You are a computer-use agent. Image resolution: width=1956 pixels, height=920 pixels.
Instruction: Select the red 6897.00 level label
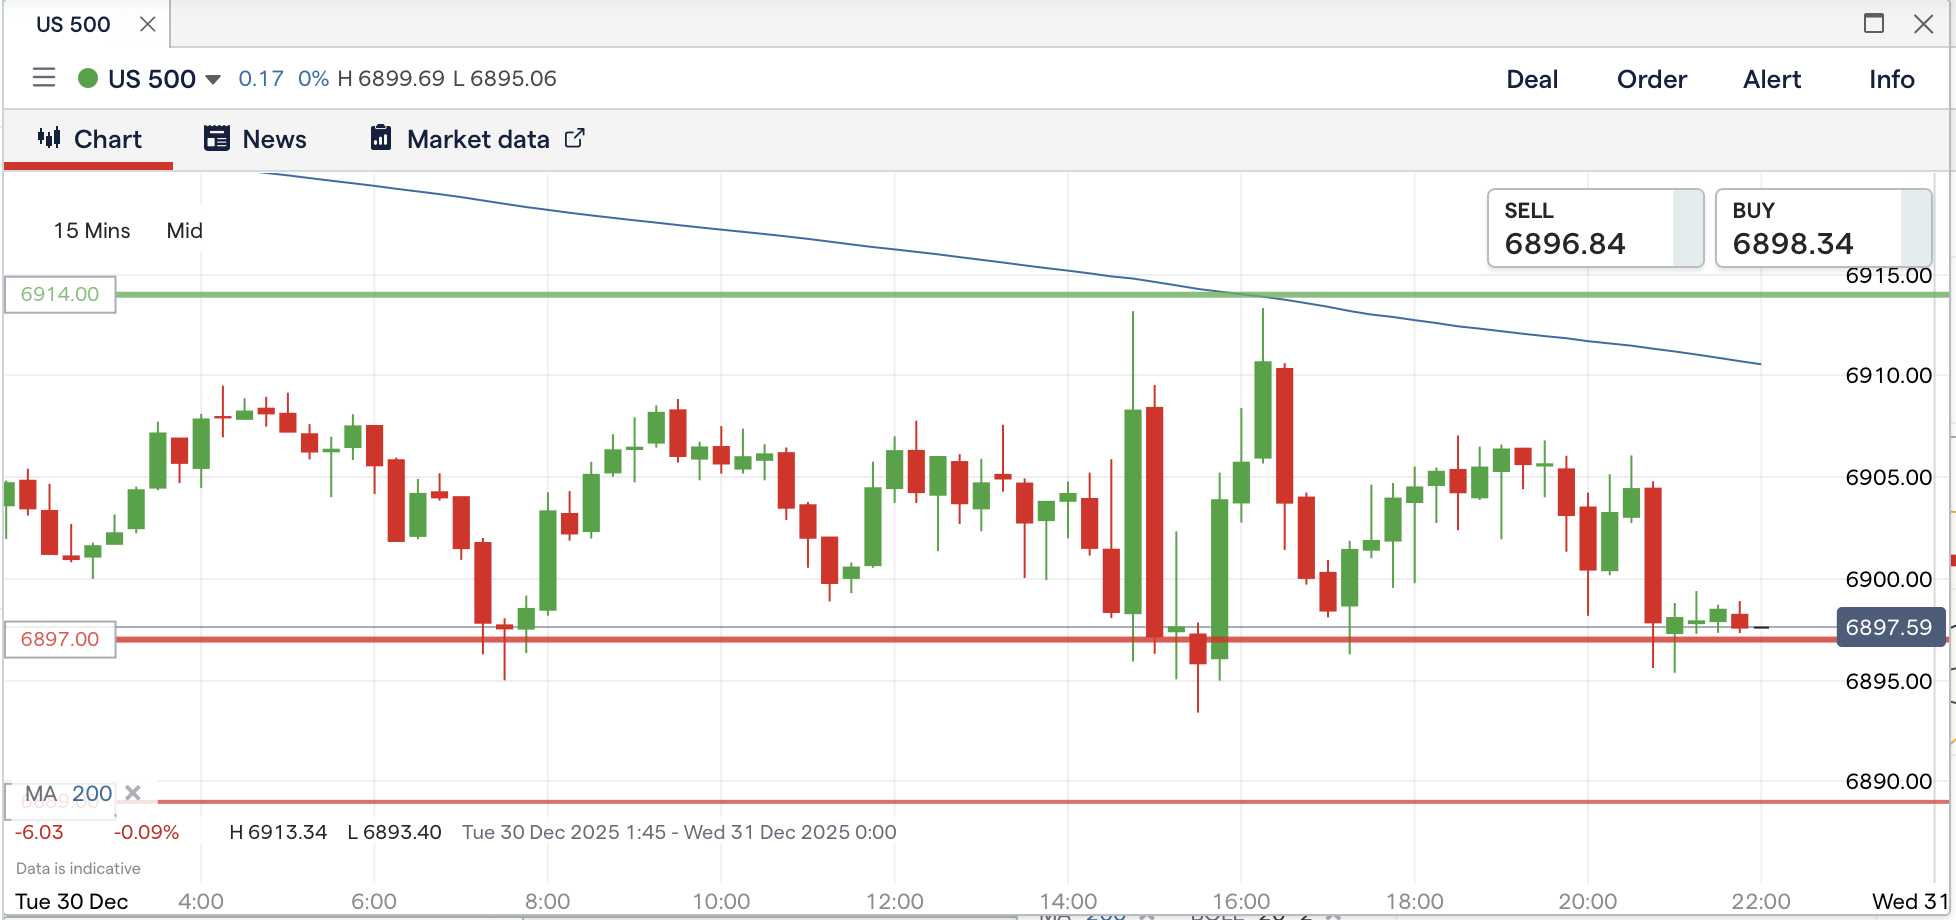(x=60, y=639)
